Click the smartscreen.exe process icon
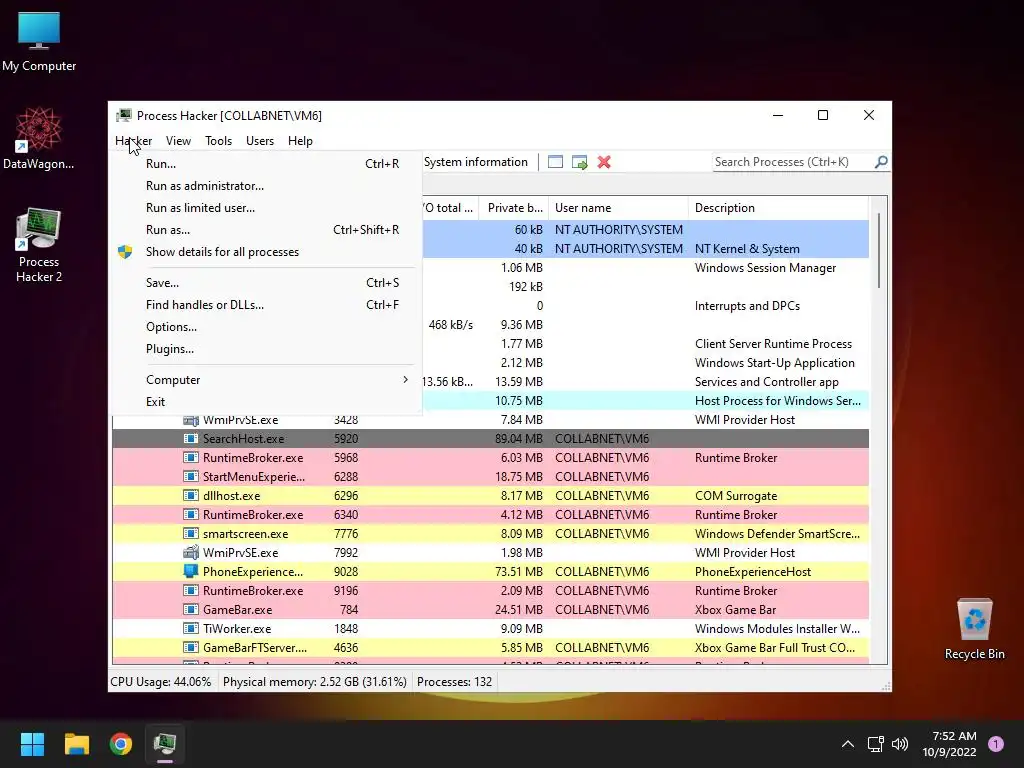Screen dimensions: 1024x768 (191, 534)
